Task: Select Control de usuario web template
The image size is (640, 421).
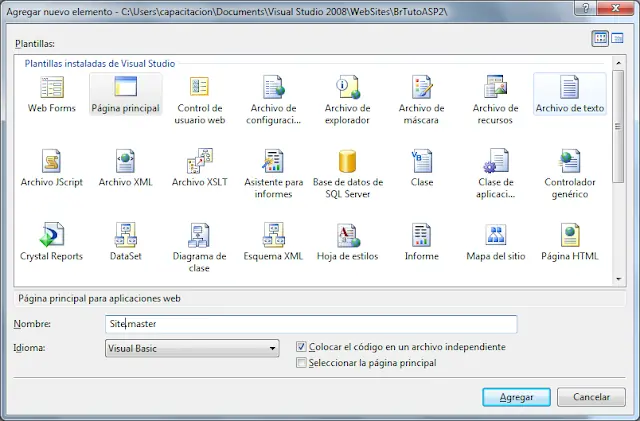Action: [200, 99]
